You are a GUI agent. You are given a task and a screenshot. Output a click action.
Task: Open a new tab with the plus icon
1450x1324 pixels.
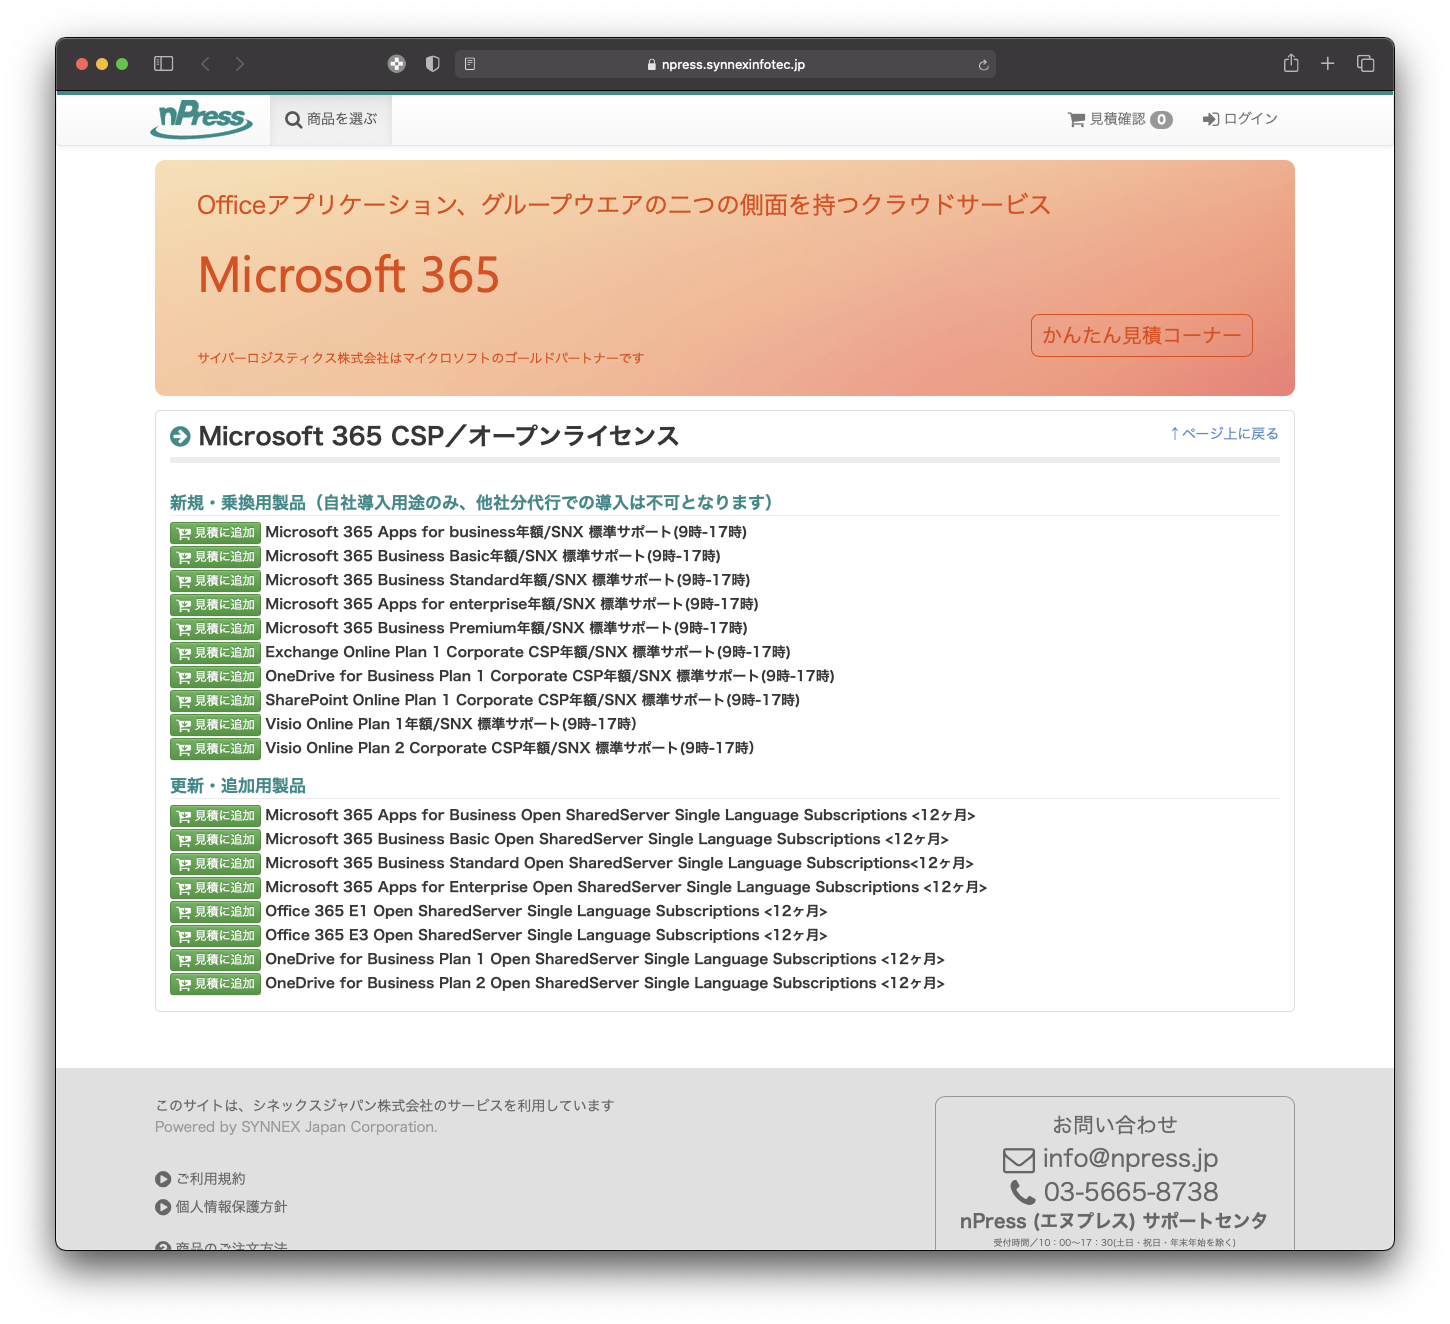tap(1328, 64)
